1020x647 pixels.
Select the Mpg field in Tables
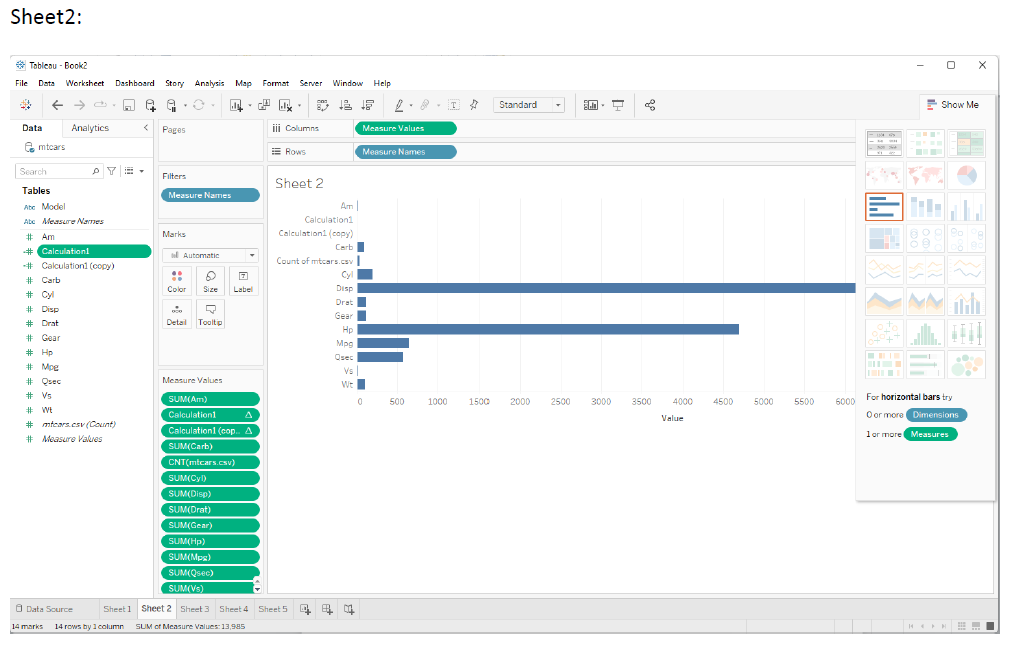[50, 367]
